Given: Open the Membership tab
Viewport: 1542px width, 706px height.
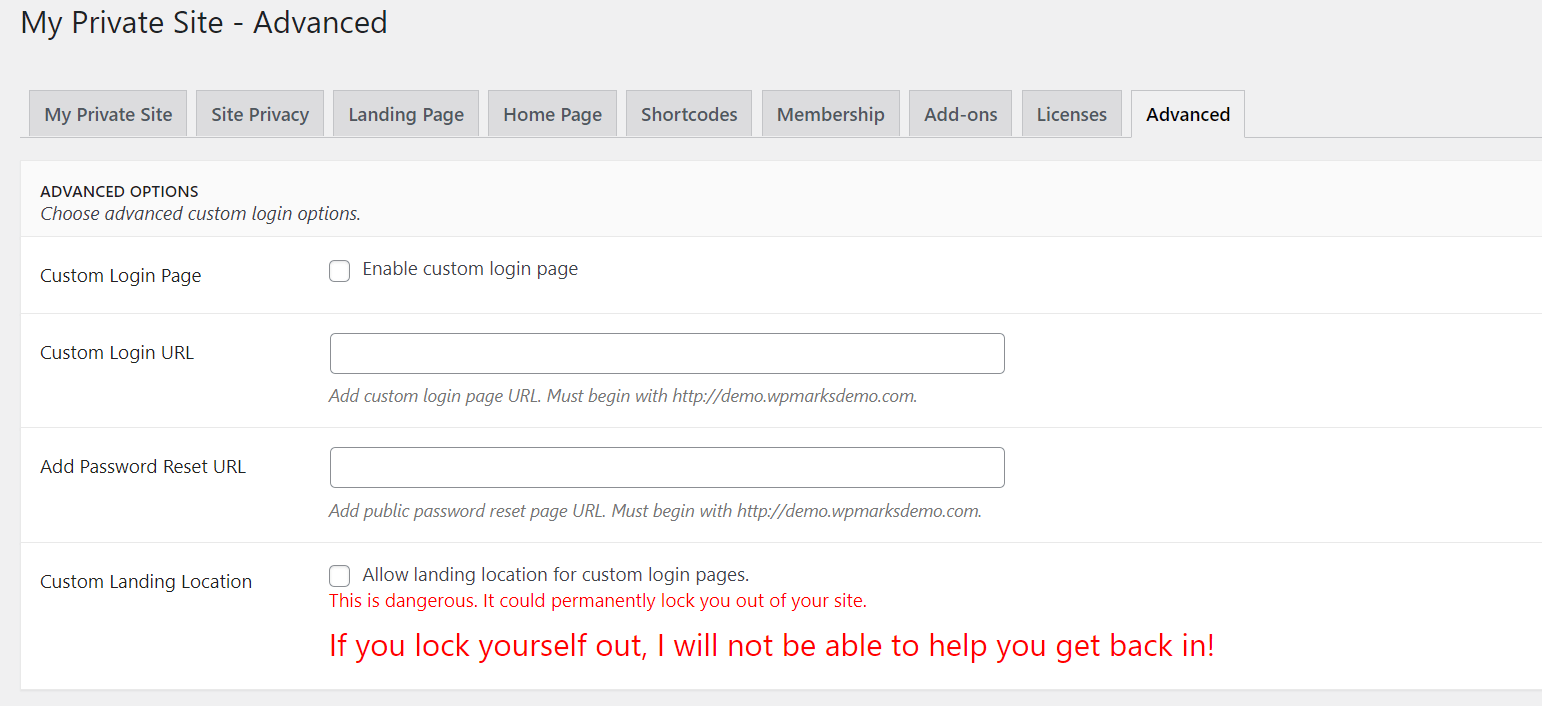Looking at the screenshot, I should pyautogui.click(x=830, y=113).
